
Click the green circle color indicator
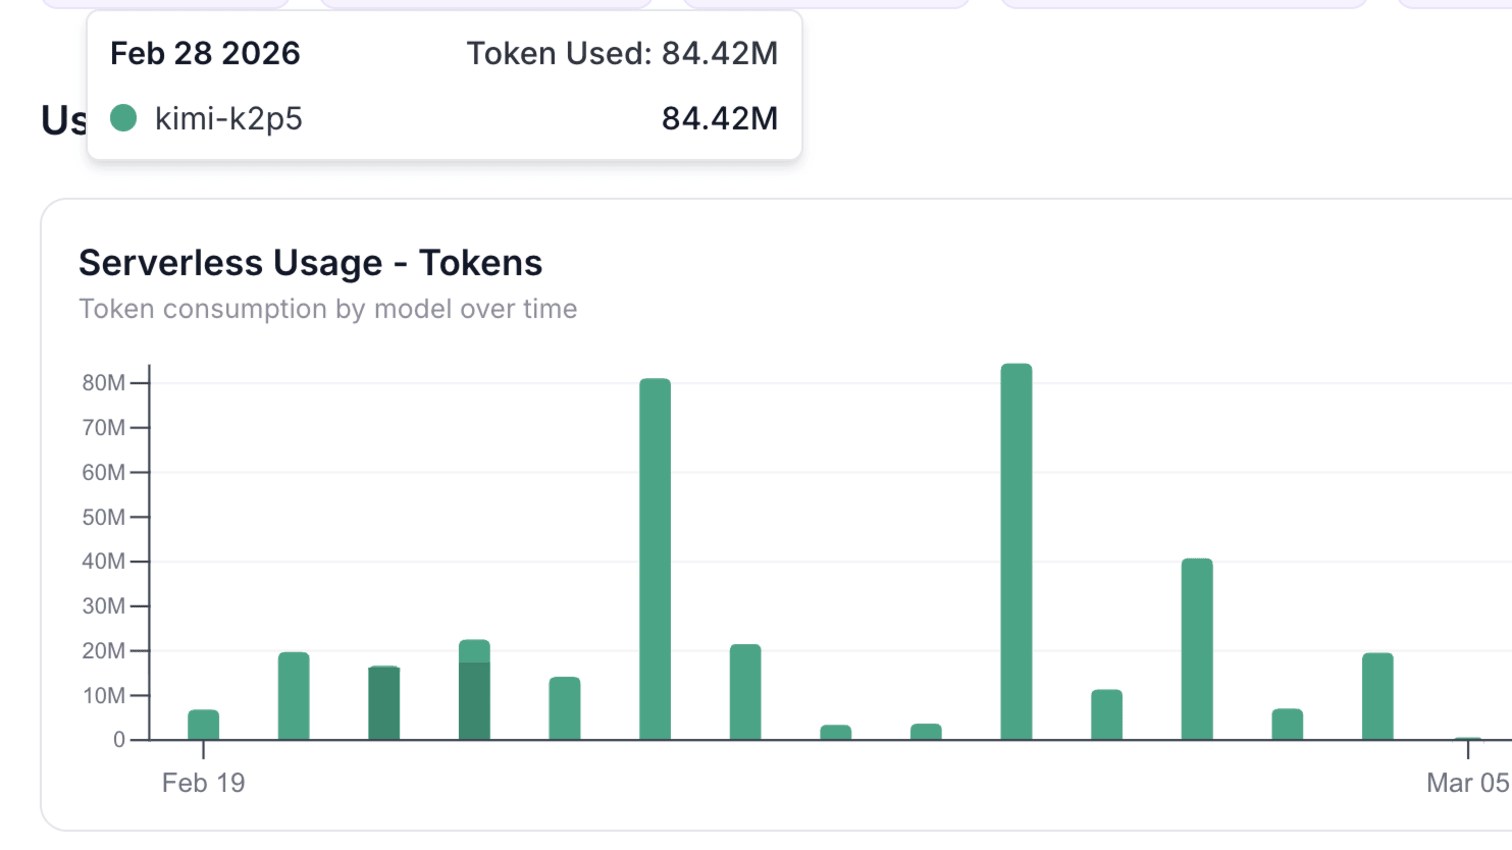[122, 119]
